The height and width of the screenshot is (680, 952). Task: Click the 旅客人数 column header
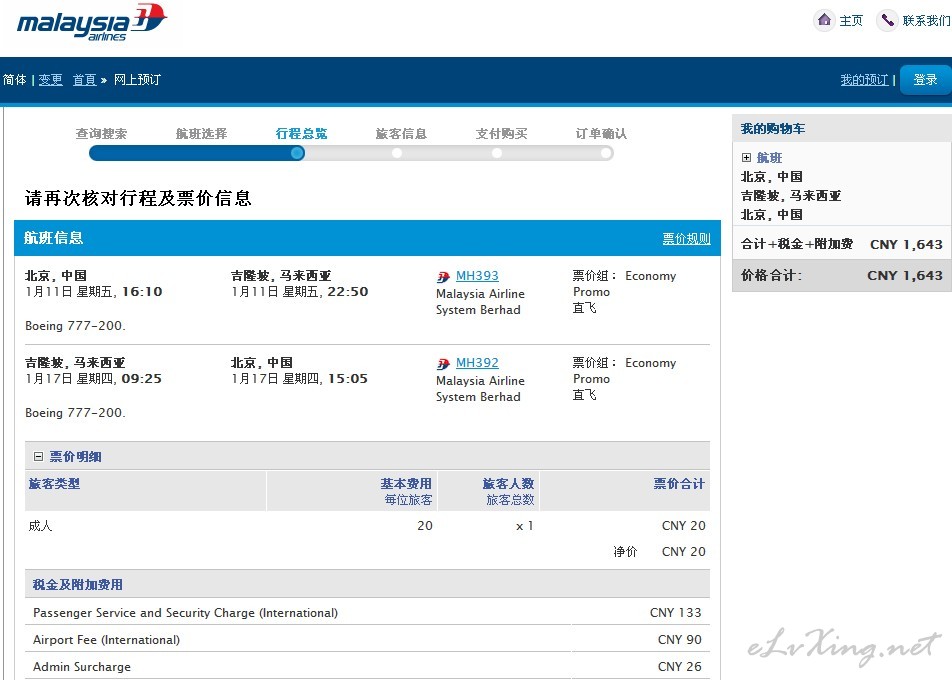[x=508, y=484]
